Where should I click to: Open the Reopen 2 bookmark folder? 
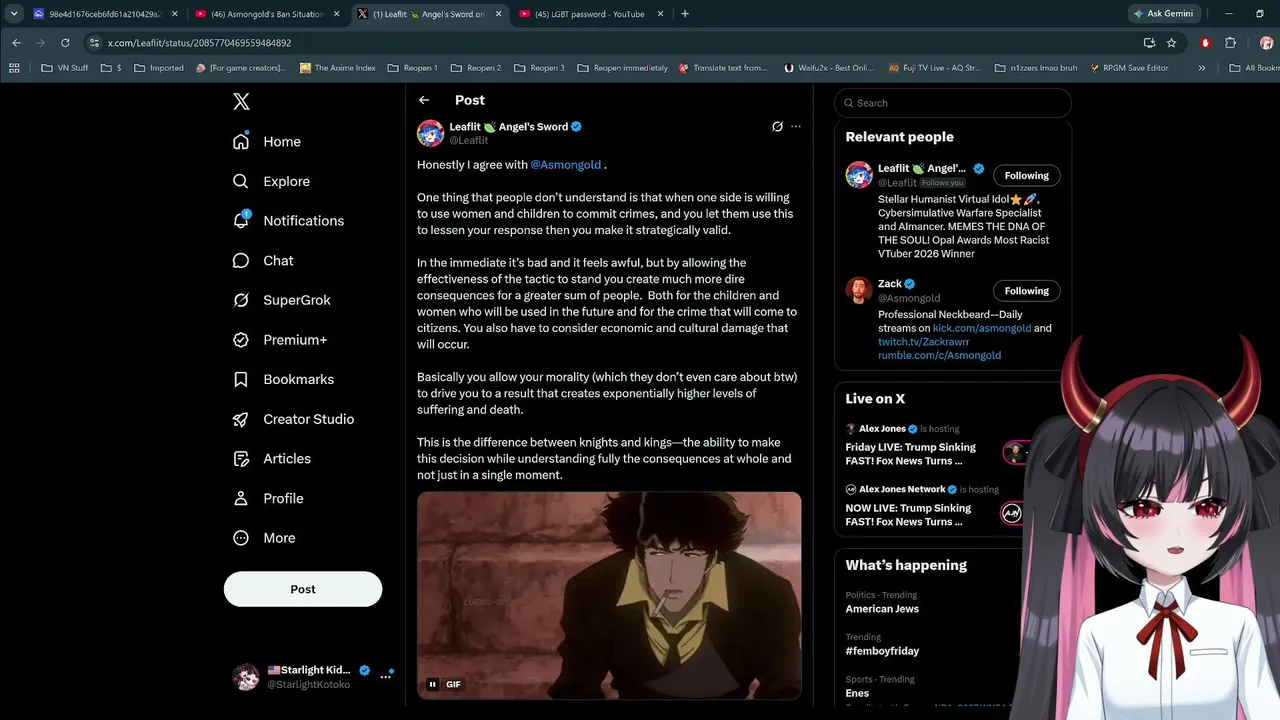(x=476, y=68)
